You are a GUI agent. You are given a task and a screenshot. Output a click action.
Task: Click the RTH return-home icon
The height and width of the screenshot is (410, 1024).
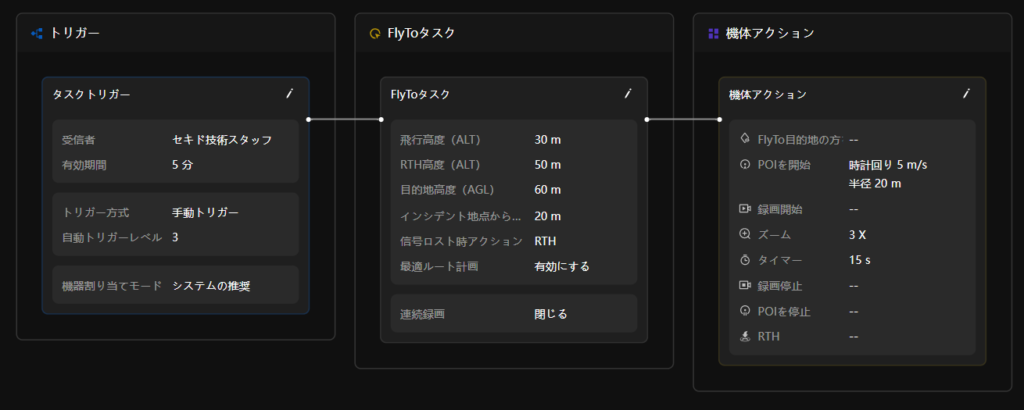(x=744, y=337)
